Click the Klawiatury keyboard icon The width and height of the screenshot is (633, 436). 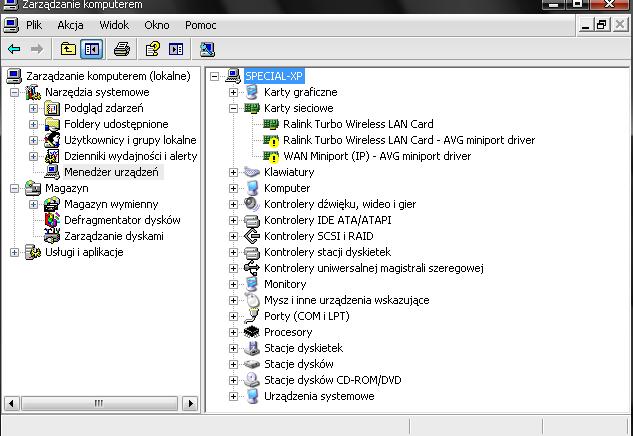(x=252, y=172)
